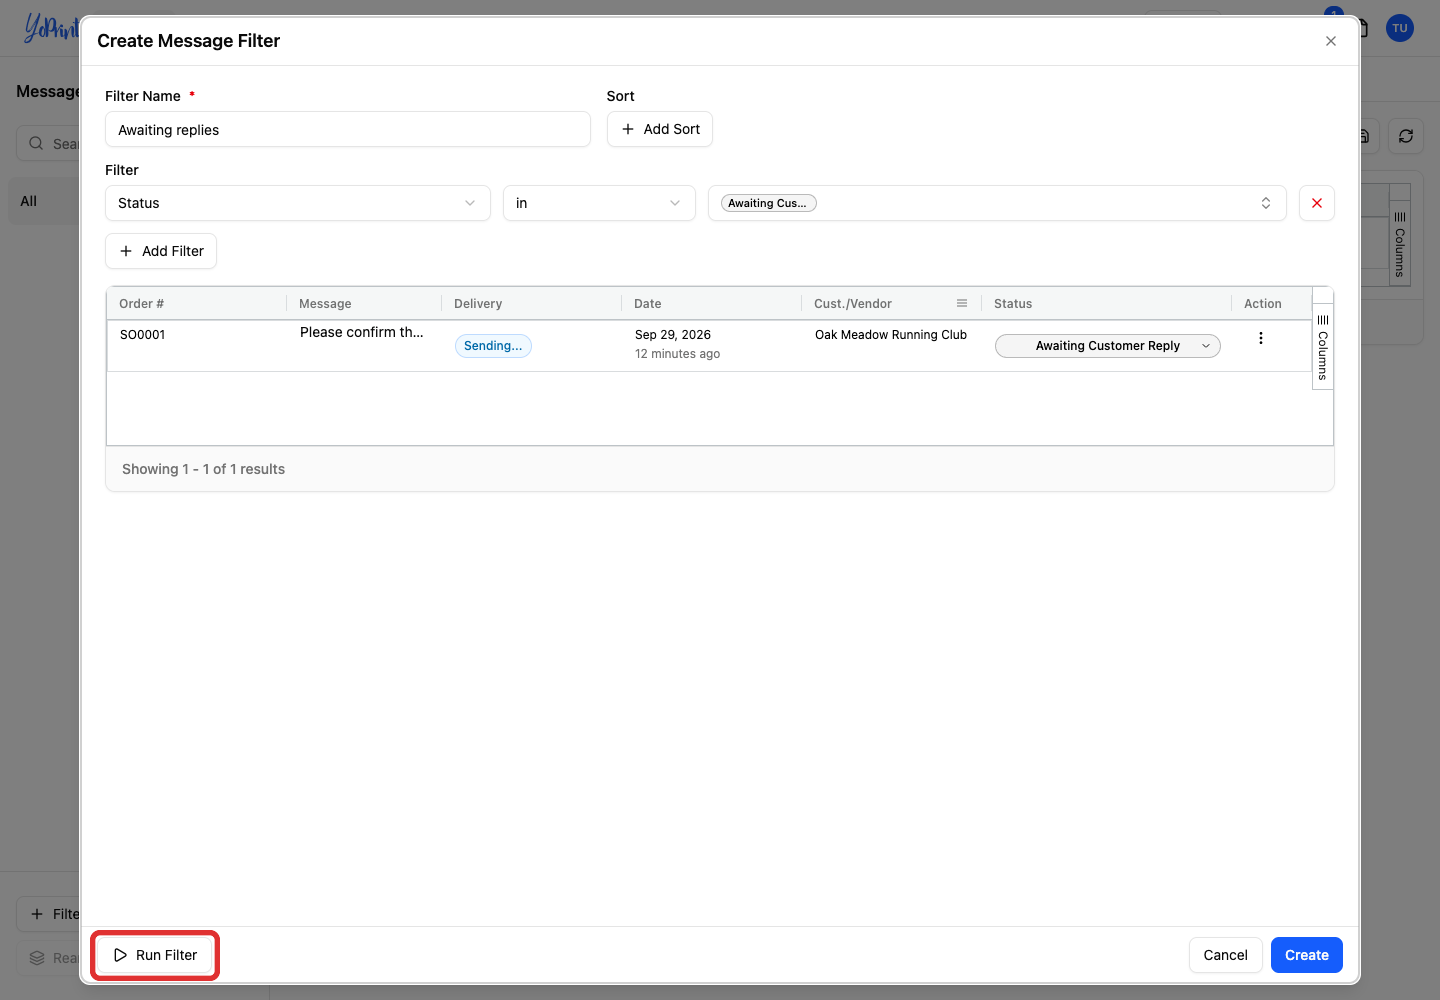The image size is (1440, 1000).
Task: Click the 'Awaiting Cus...' filter value tag
Action: tap(769, 203)
